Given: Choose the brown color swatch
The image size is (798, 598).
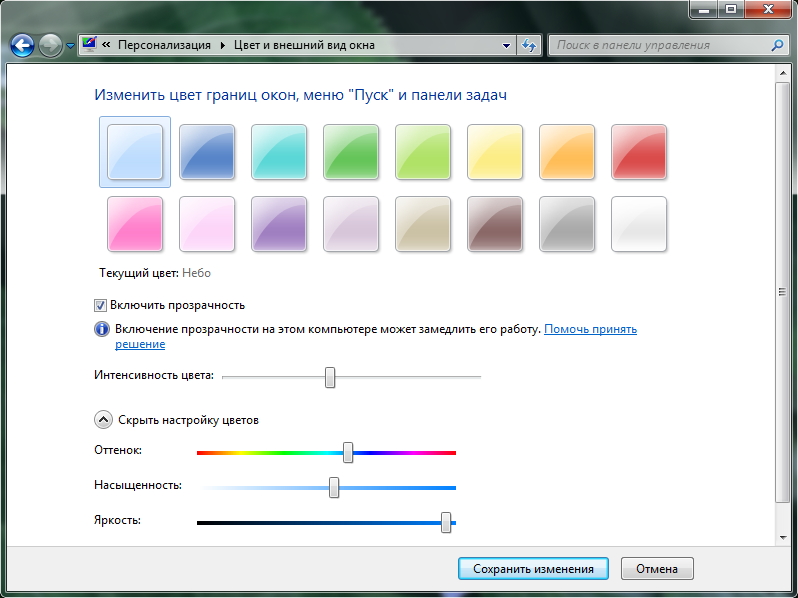Looking at the screenshot, I should (x=495, y=224).
